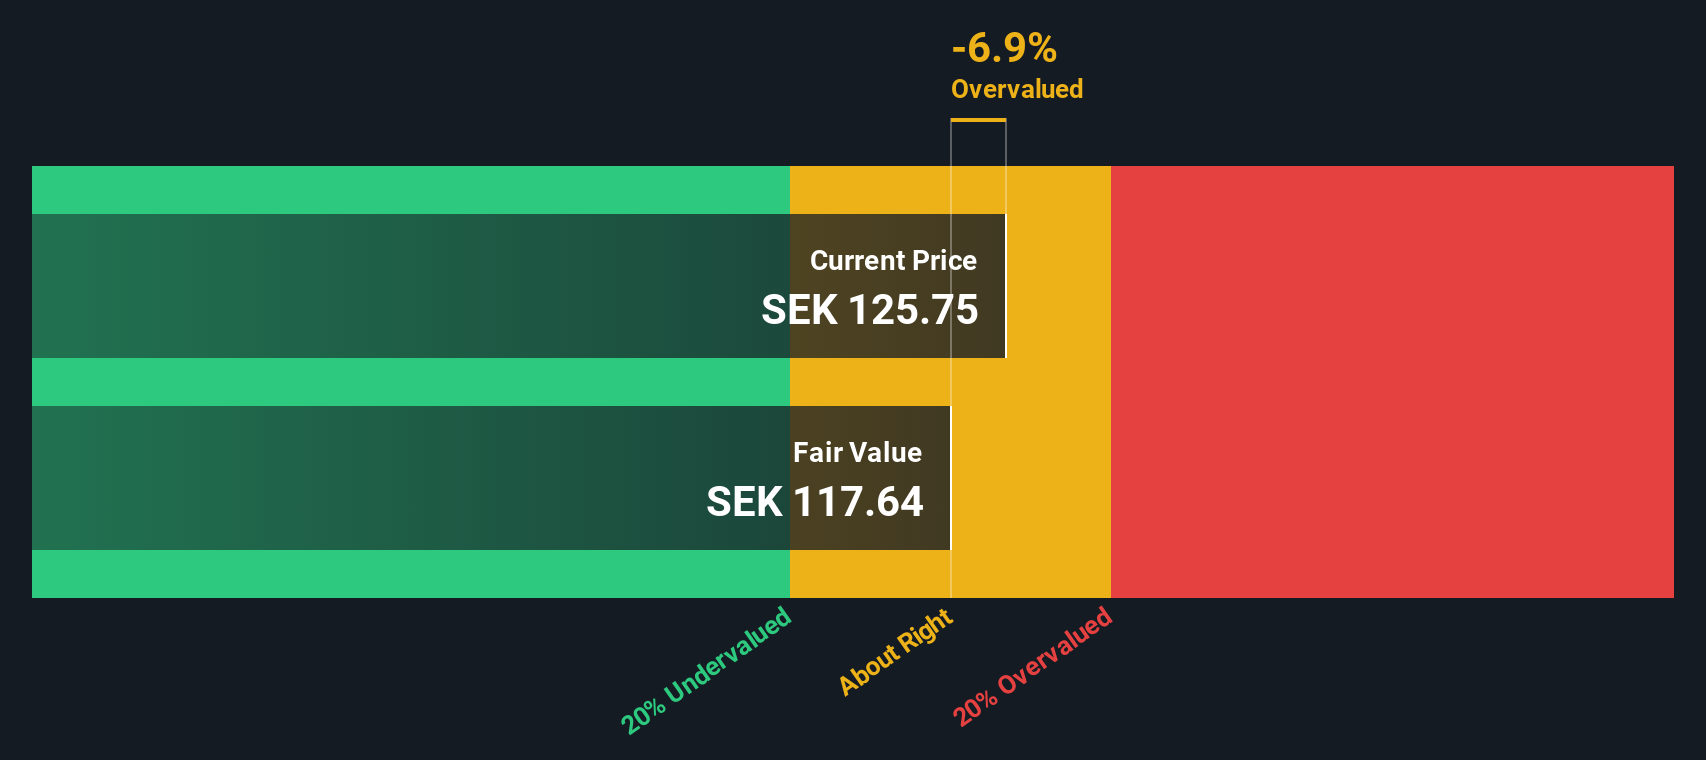Click the Fair Value label
The height and width of the screenshot is (760, 1706).
pyautogui.click(x=857, y=452)
